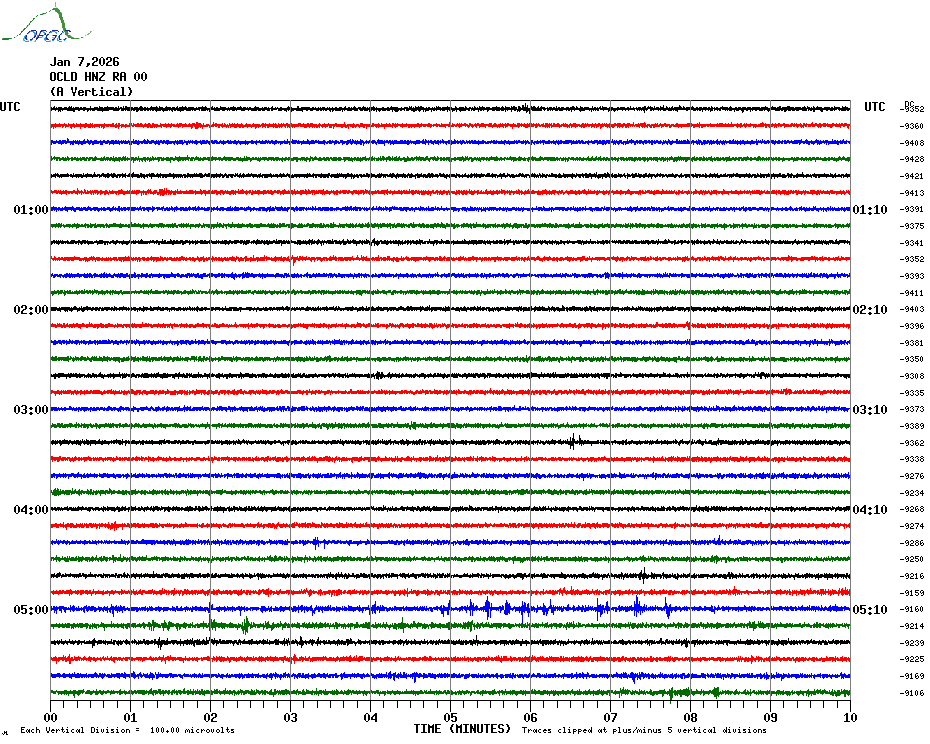
Task: Click the DC value -9214
Action: (912, 626)
